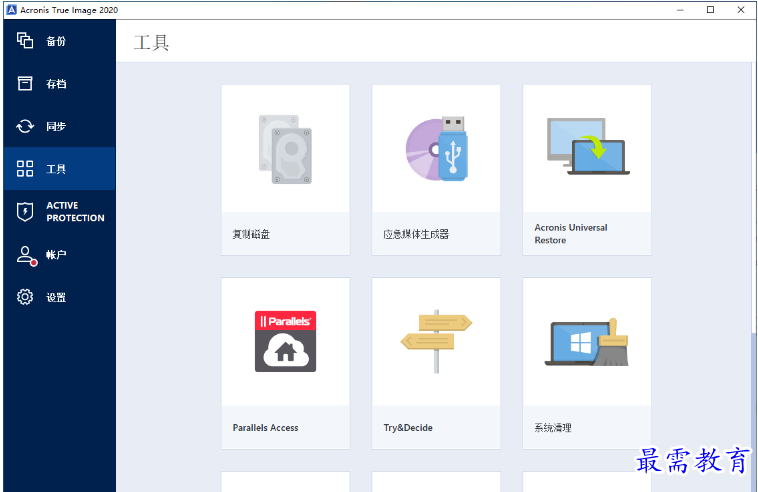758x492 pixels.
Task: Click the 存档 archive icon in sidebar
Action: pyautogui.click(x=25, y=83)
